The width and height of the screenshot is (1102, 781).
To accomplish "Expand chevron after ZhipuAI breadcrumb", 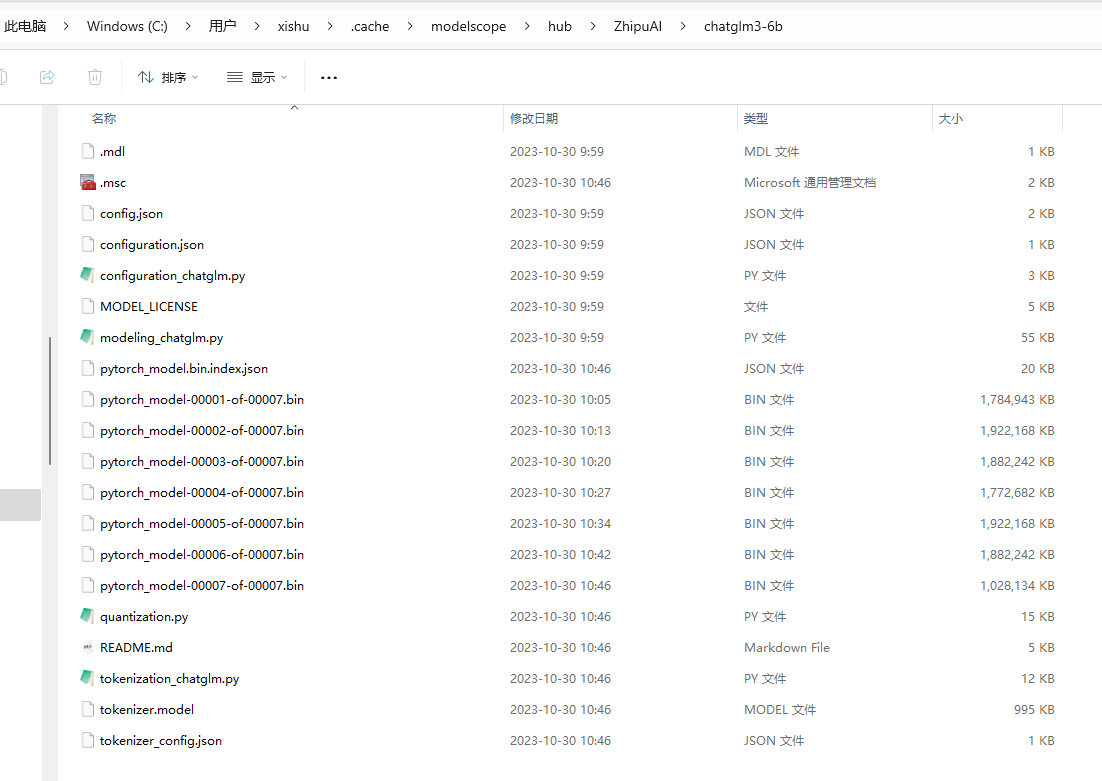I will click(x=682, y=26).
